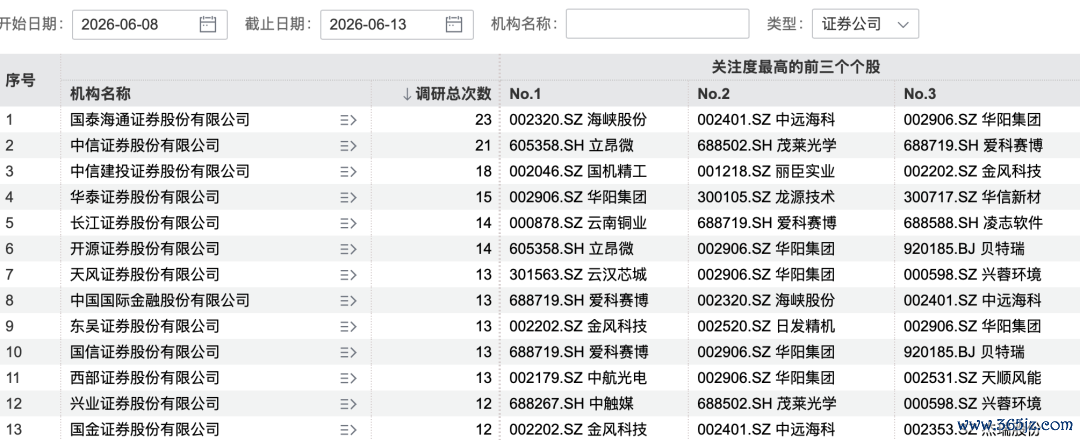
Task: Open the end date calendar picker icon
Action: tap(454, 24)
